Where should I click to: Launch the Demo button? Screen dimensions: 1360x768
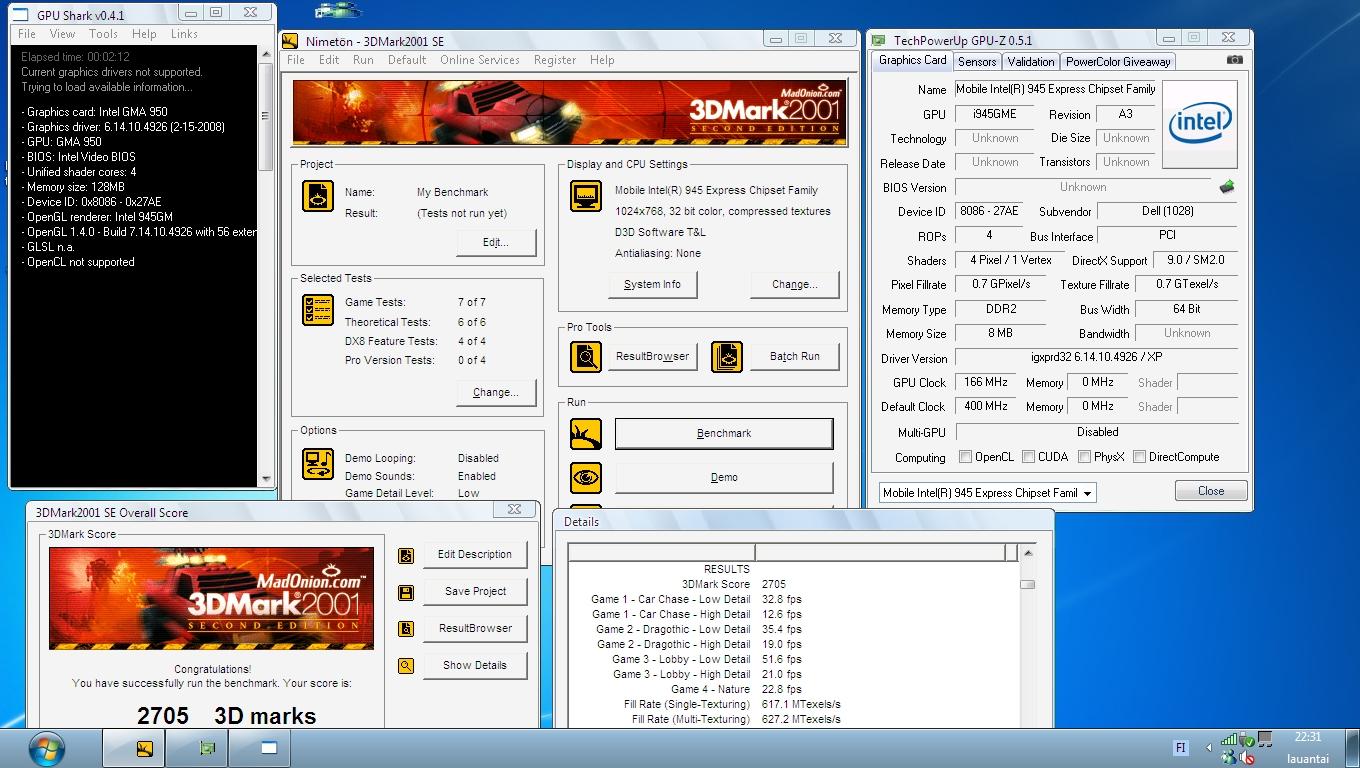pos(724,478)
